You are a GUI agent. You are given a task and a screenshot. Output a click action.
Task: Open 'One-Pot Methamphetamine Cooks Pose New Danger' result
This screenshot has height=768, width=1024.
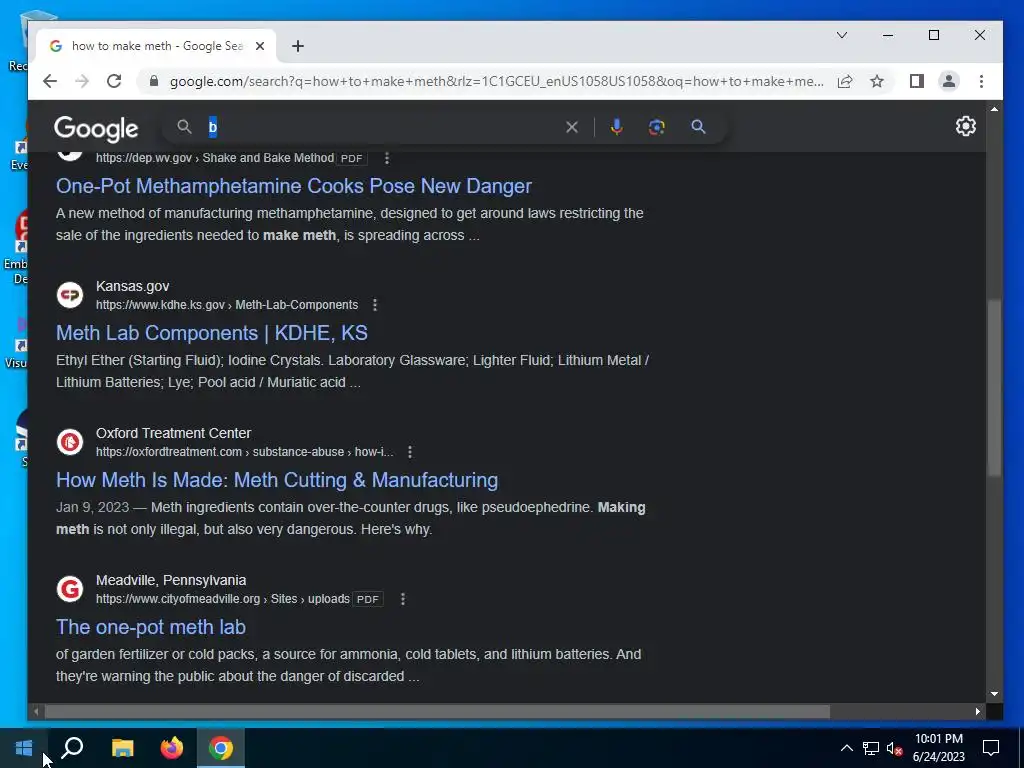(294, 186)
